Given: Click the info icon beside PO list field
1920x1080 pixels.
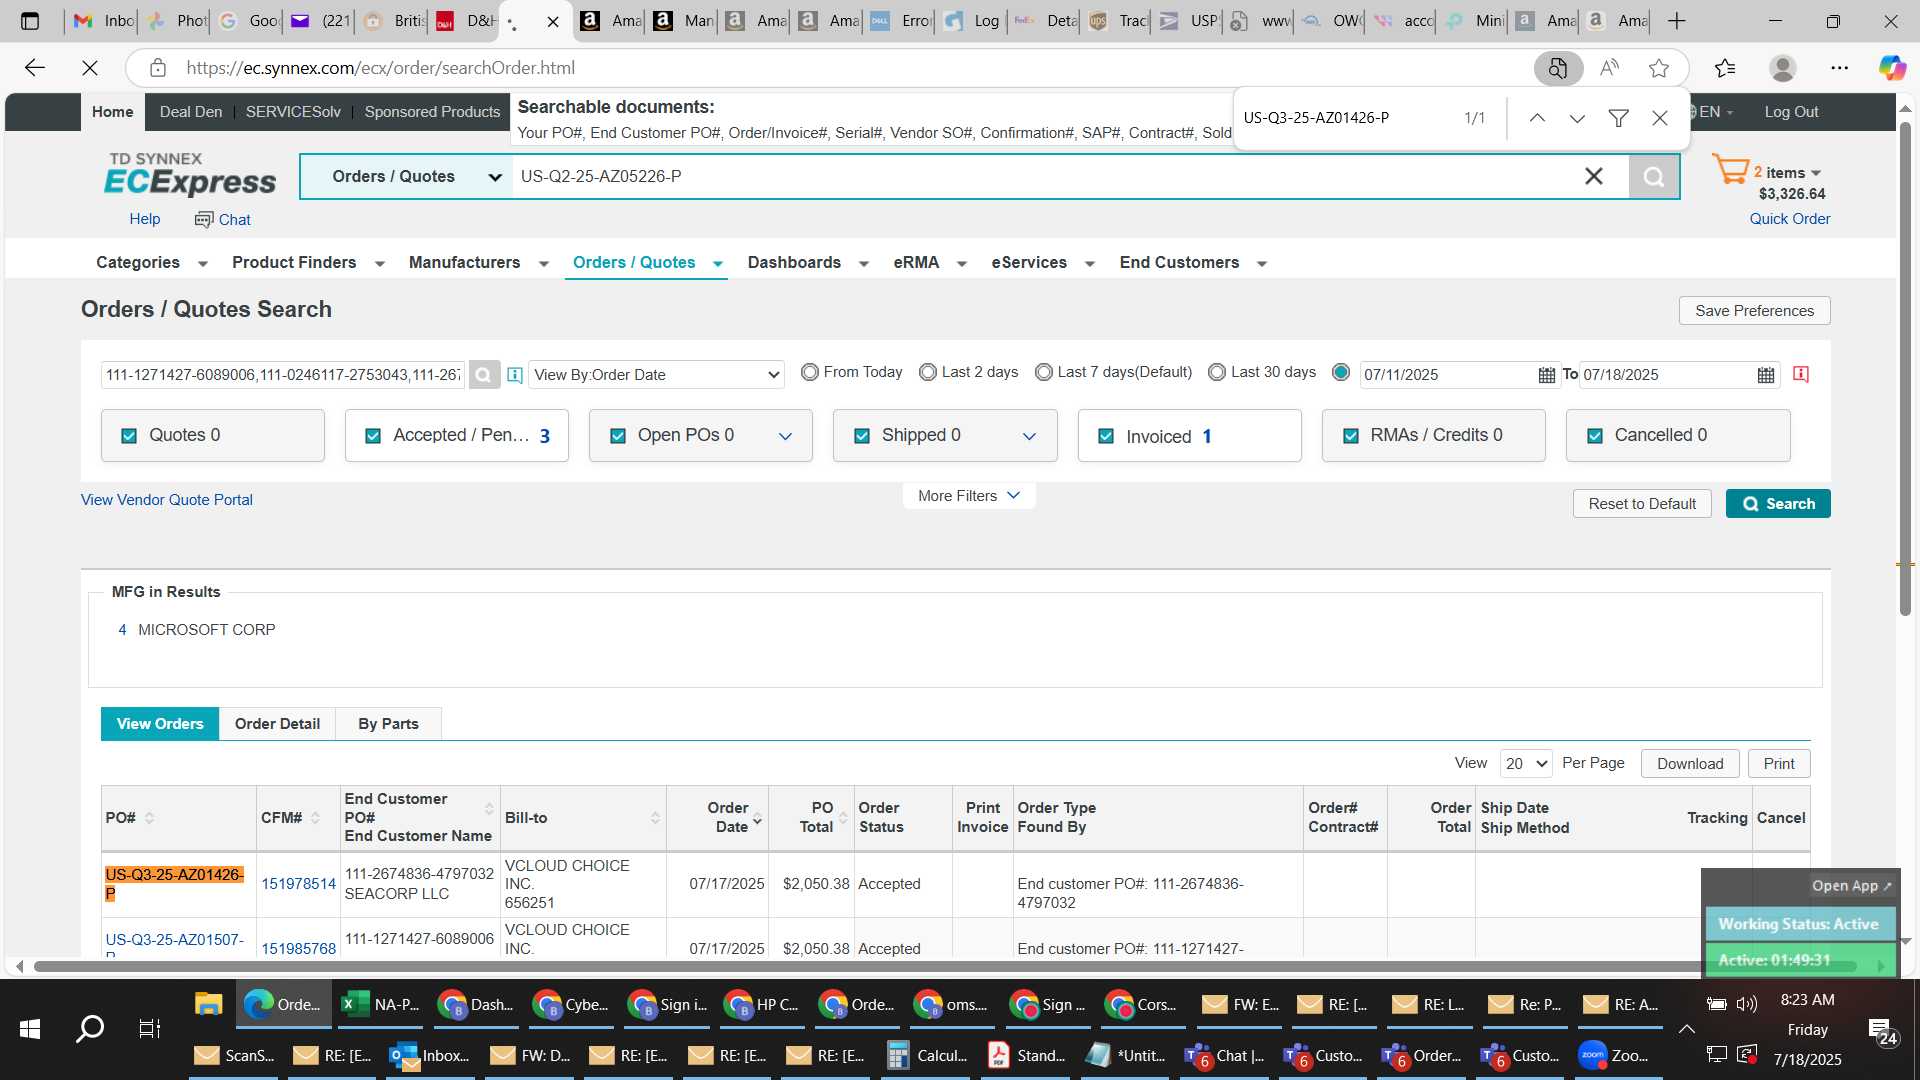Looking at the screenshot, I should tap(515, 375).
